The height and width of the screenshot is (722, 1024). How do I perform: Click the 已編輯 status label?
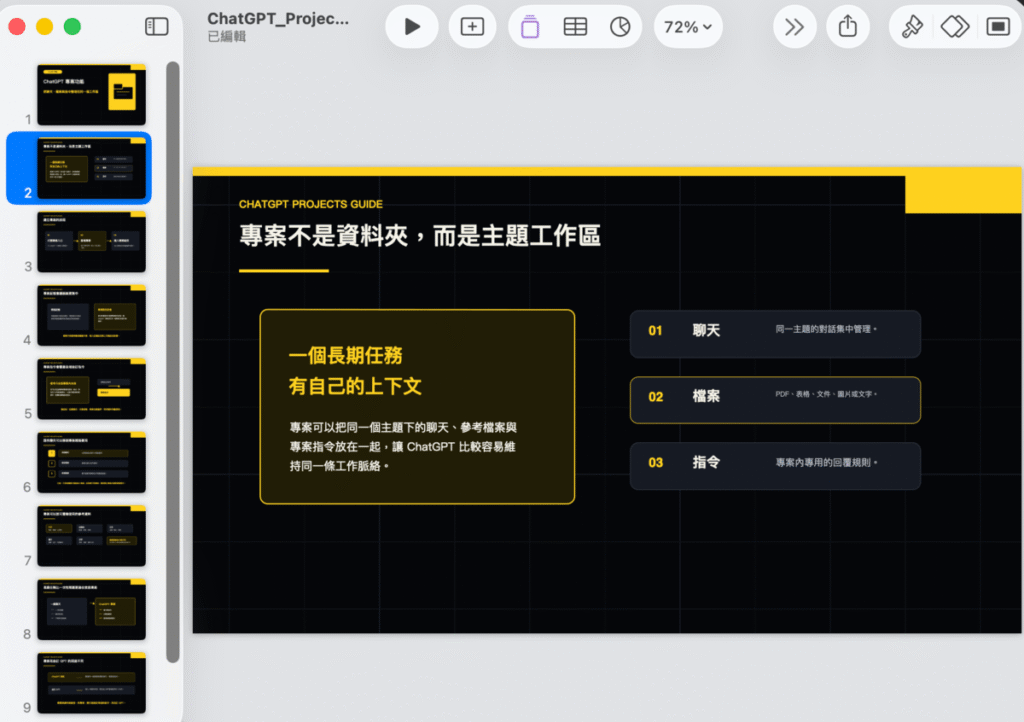click(227, 37)
